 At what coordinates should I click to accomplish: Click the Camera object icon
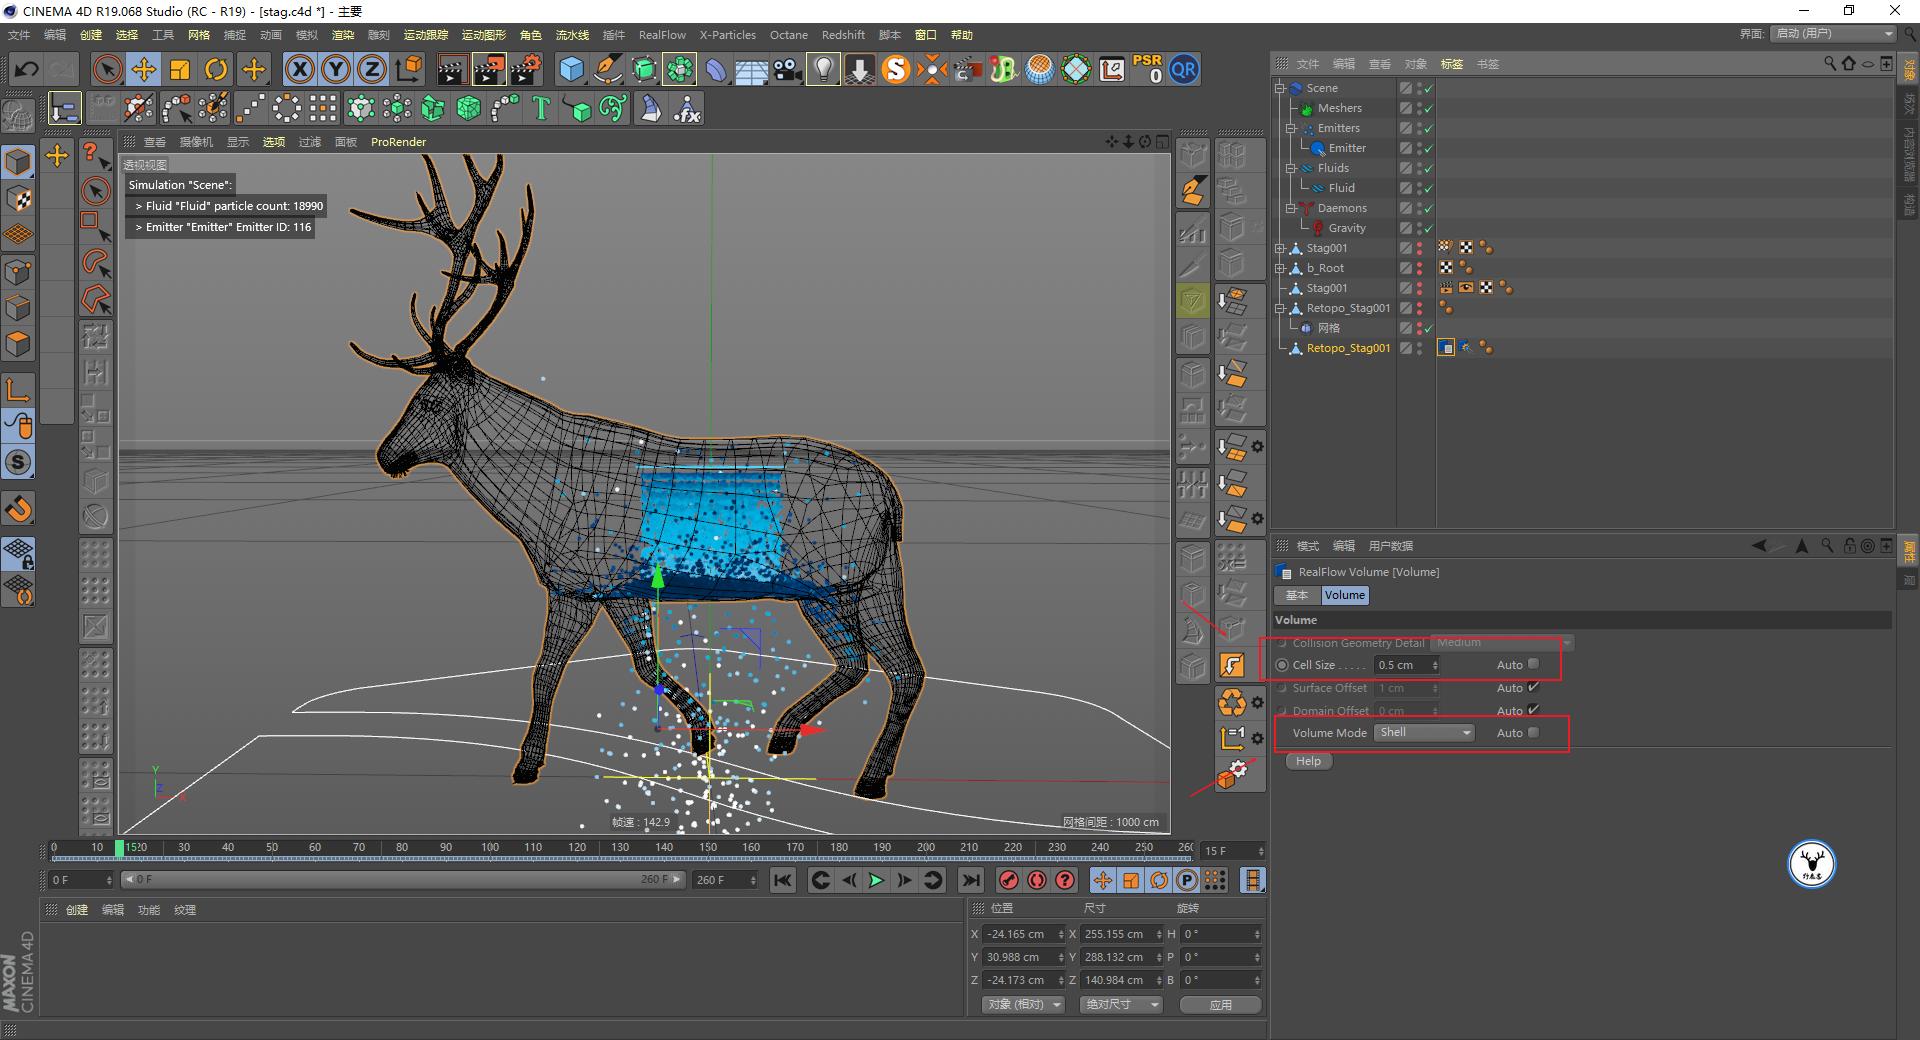(787, 69)
